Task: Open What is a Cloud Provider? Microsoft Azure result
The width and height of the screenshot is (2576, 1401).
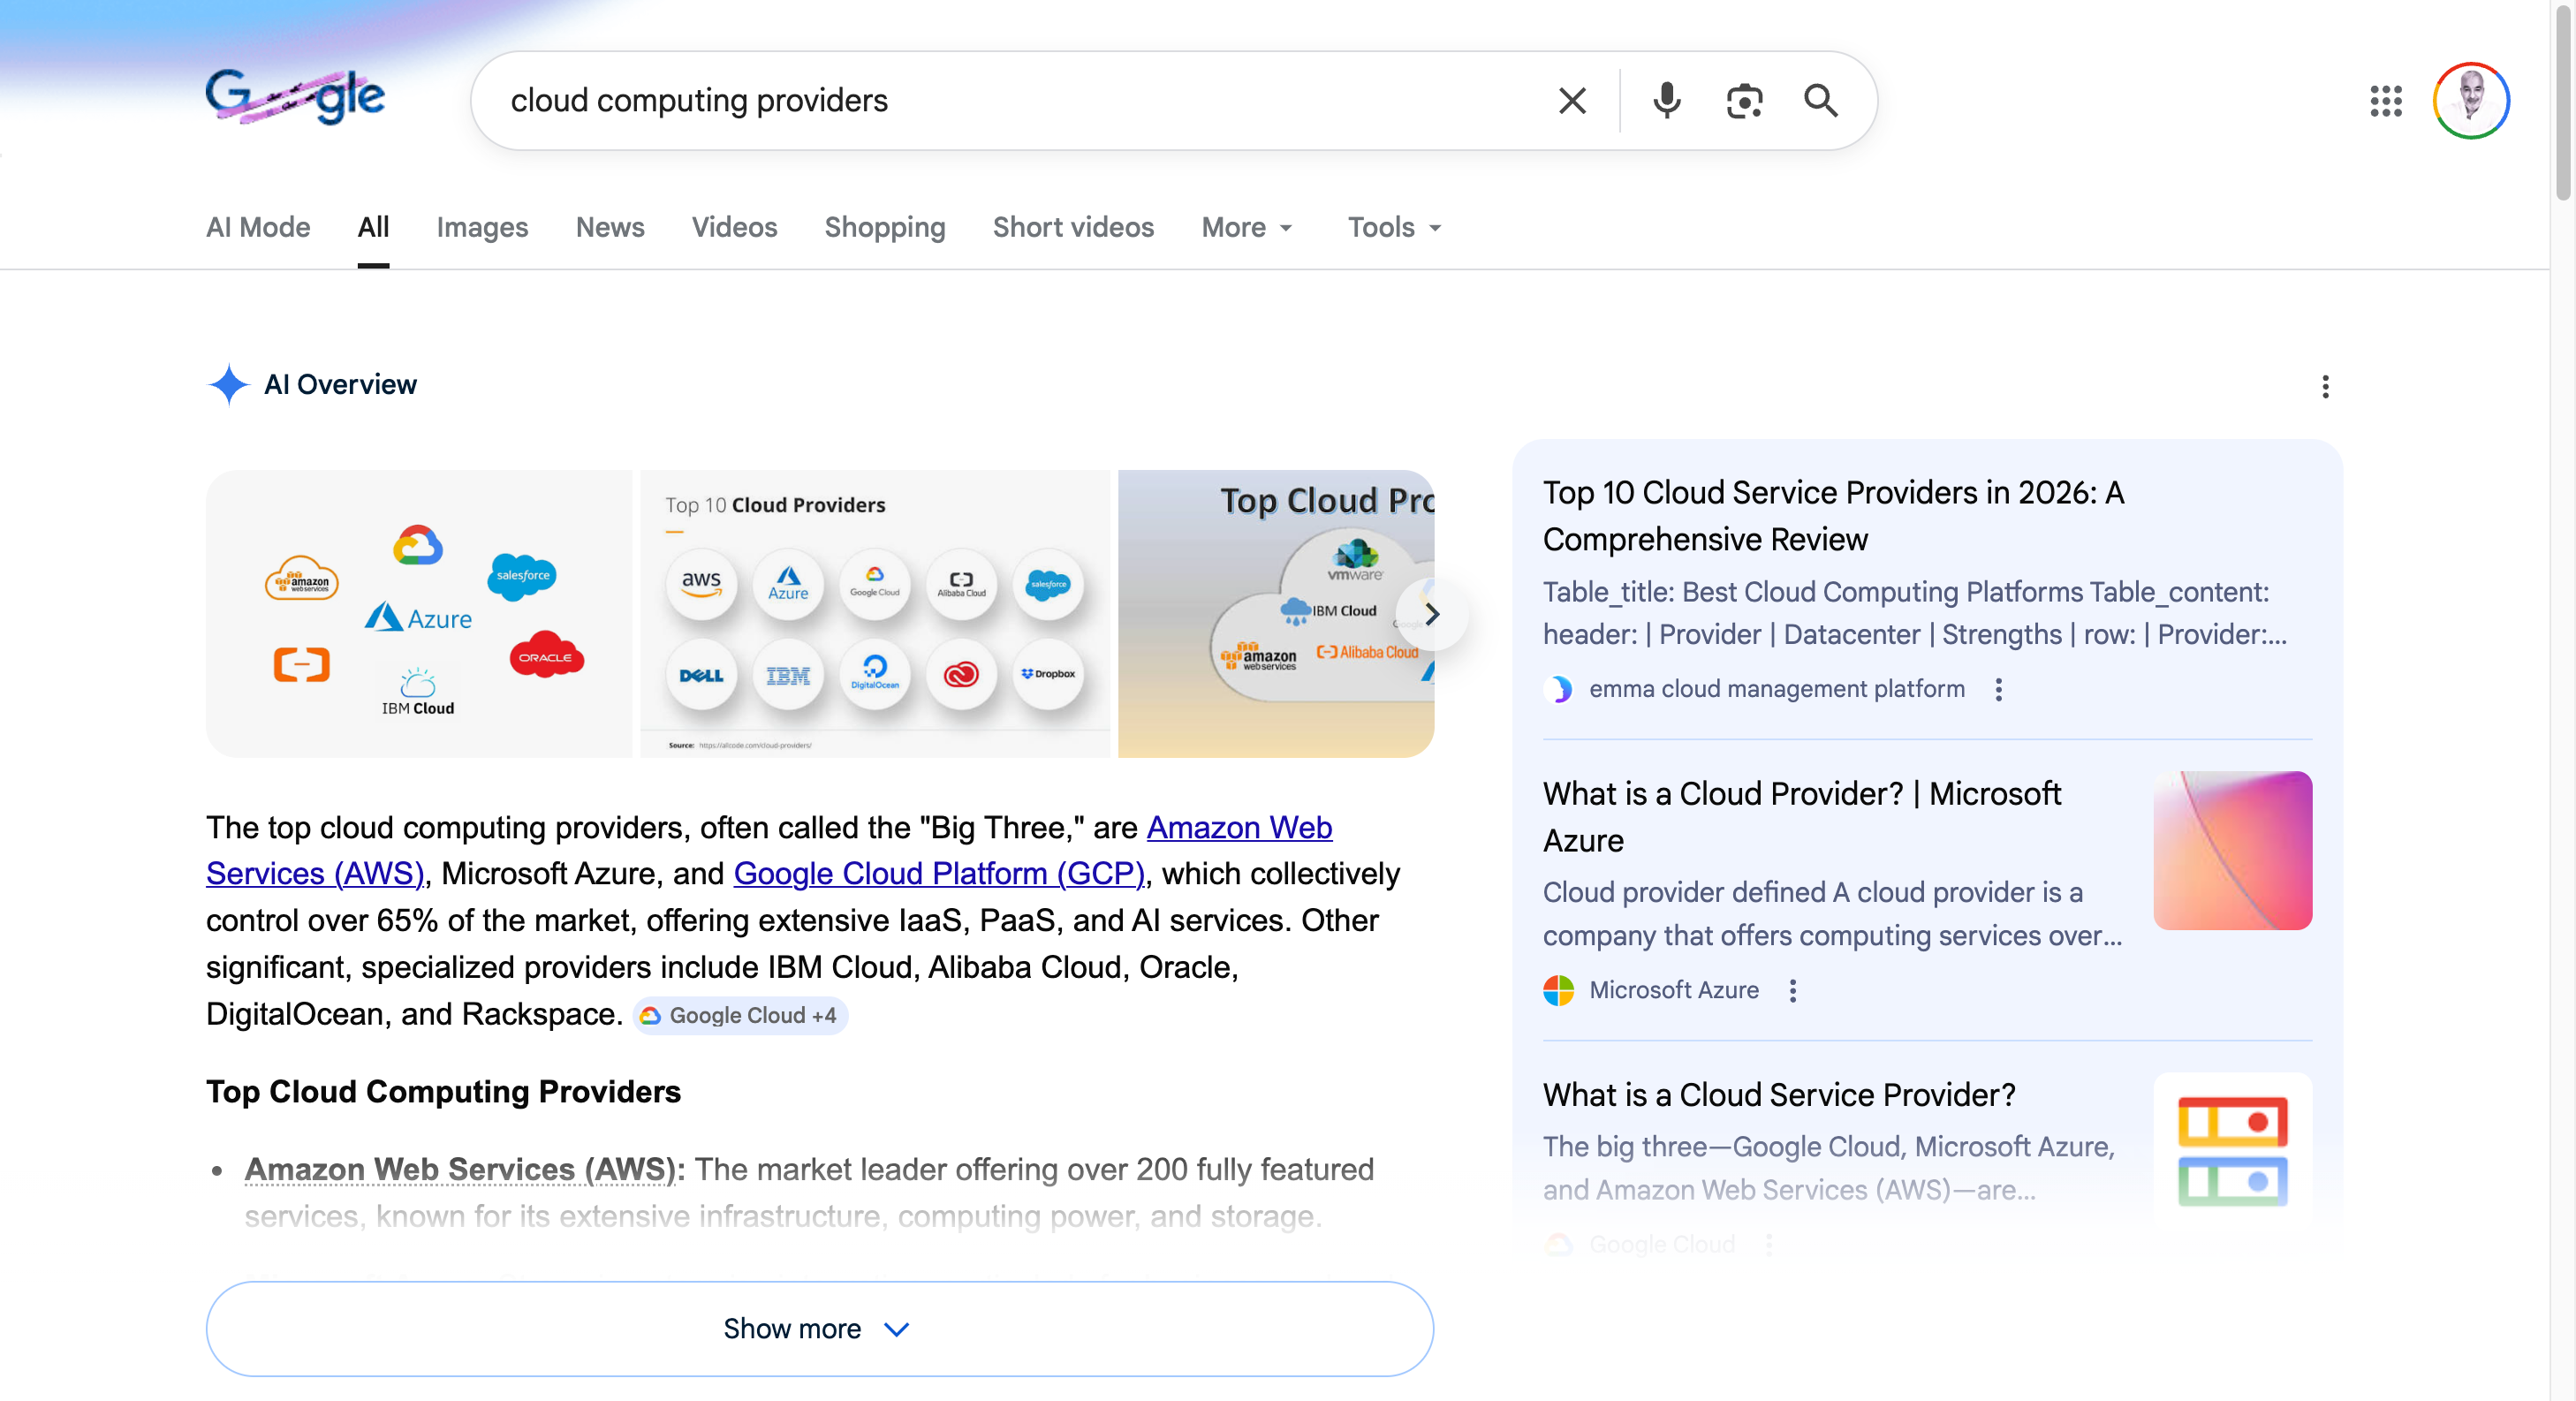Action: (x=1802, y=817)
